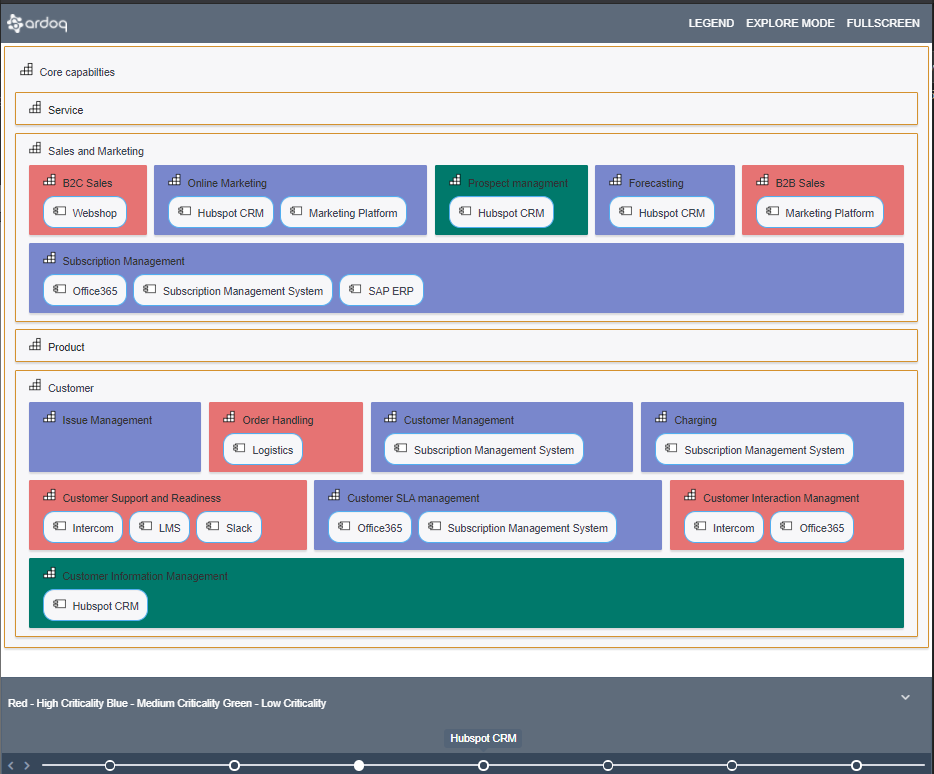Click the component icon in the SAP ERP button
The width and height of the screenshot is (934, 774).
357,290
